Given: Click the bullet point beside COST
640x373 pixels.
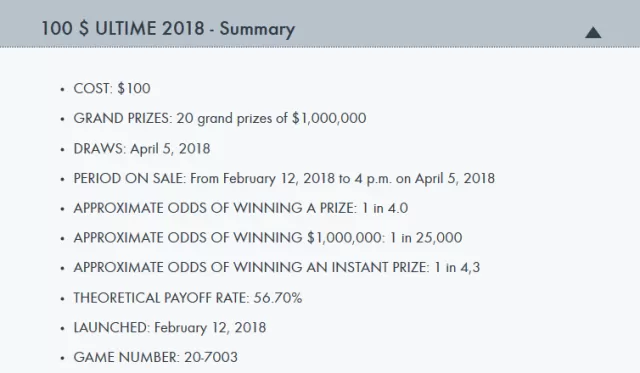Looking at the screenshot, I should click(62, 89).
